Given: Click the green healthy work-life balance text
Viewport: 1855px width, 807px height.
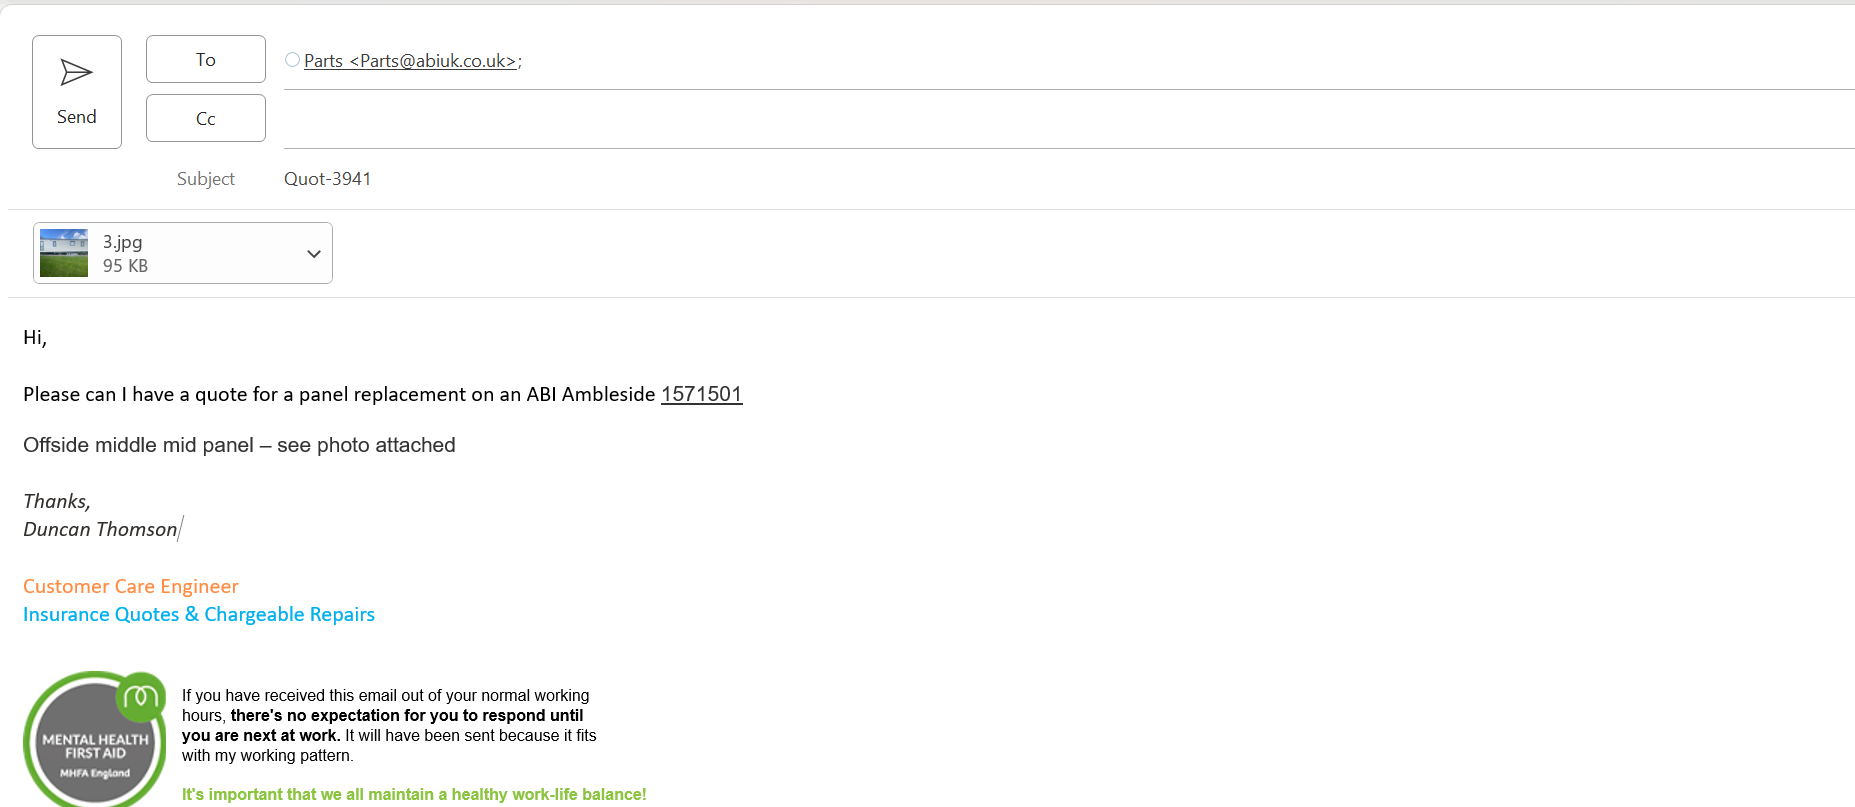Looking at the screenshot, I should pos(414,794).
